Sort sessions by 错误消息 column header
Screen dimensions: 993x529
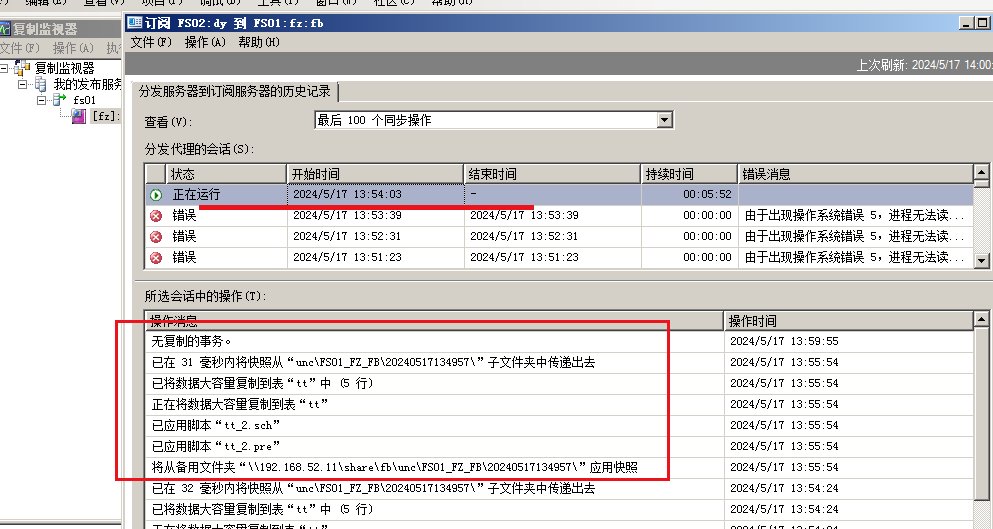856,174
